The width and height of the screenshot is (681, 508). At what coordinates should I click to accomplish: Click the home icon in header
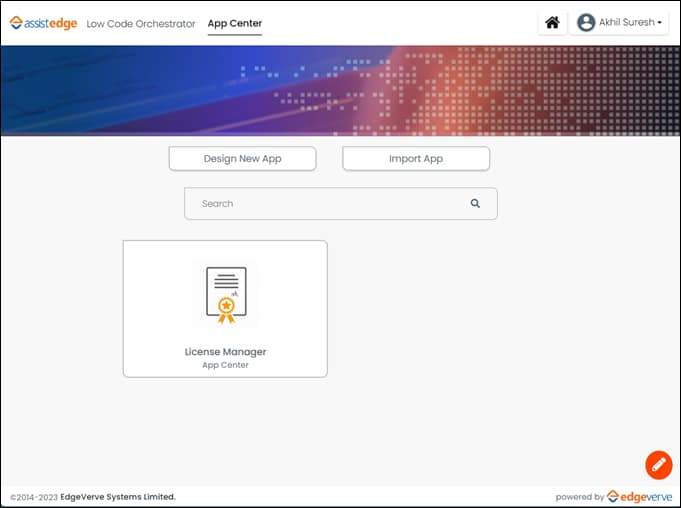click(x=552, y=23)
